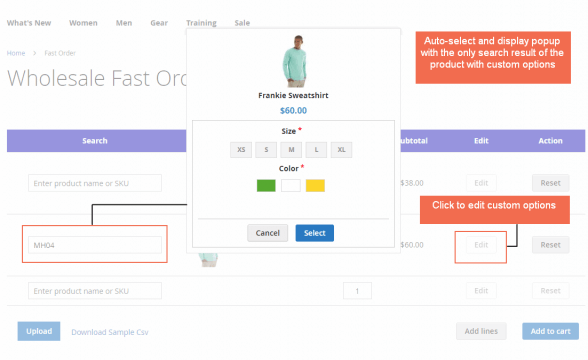
Task: Choose the yellow color swatch
Action: tap(315, 186)
